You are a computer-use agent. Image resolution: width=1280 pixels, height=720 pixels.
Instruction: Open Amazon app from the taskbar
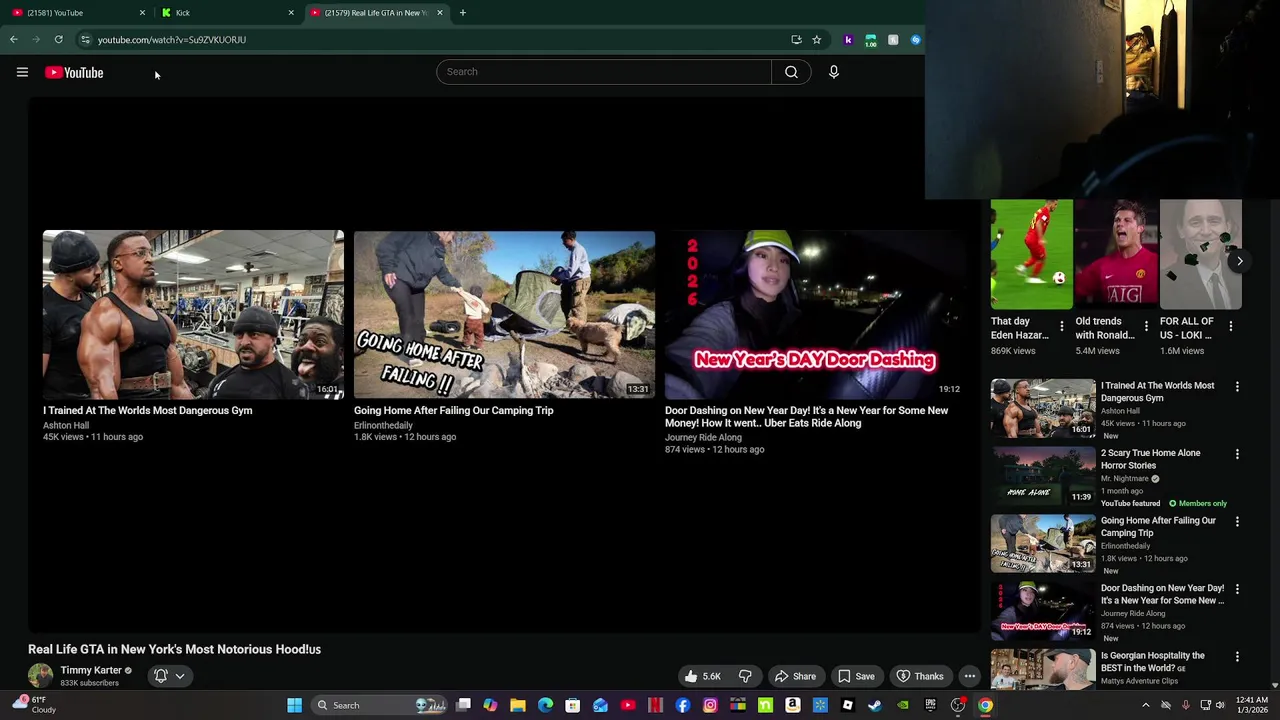coord(792,705)
